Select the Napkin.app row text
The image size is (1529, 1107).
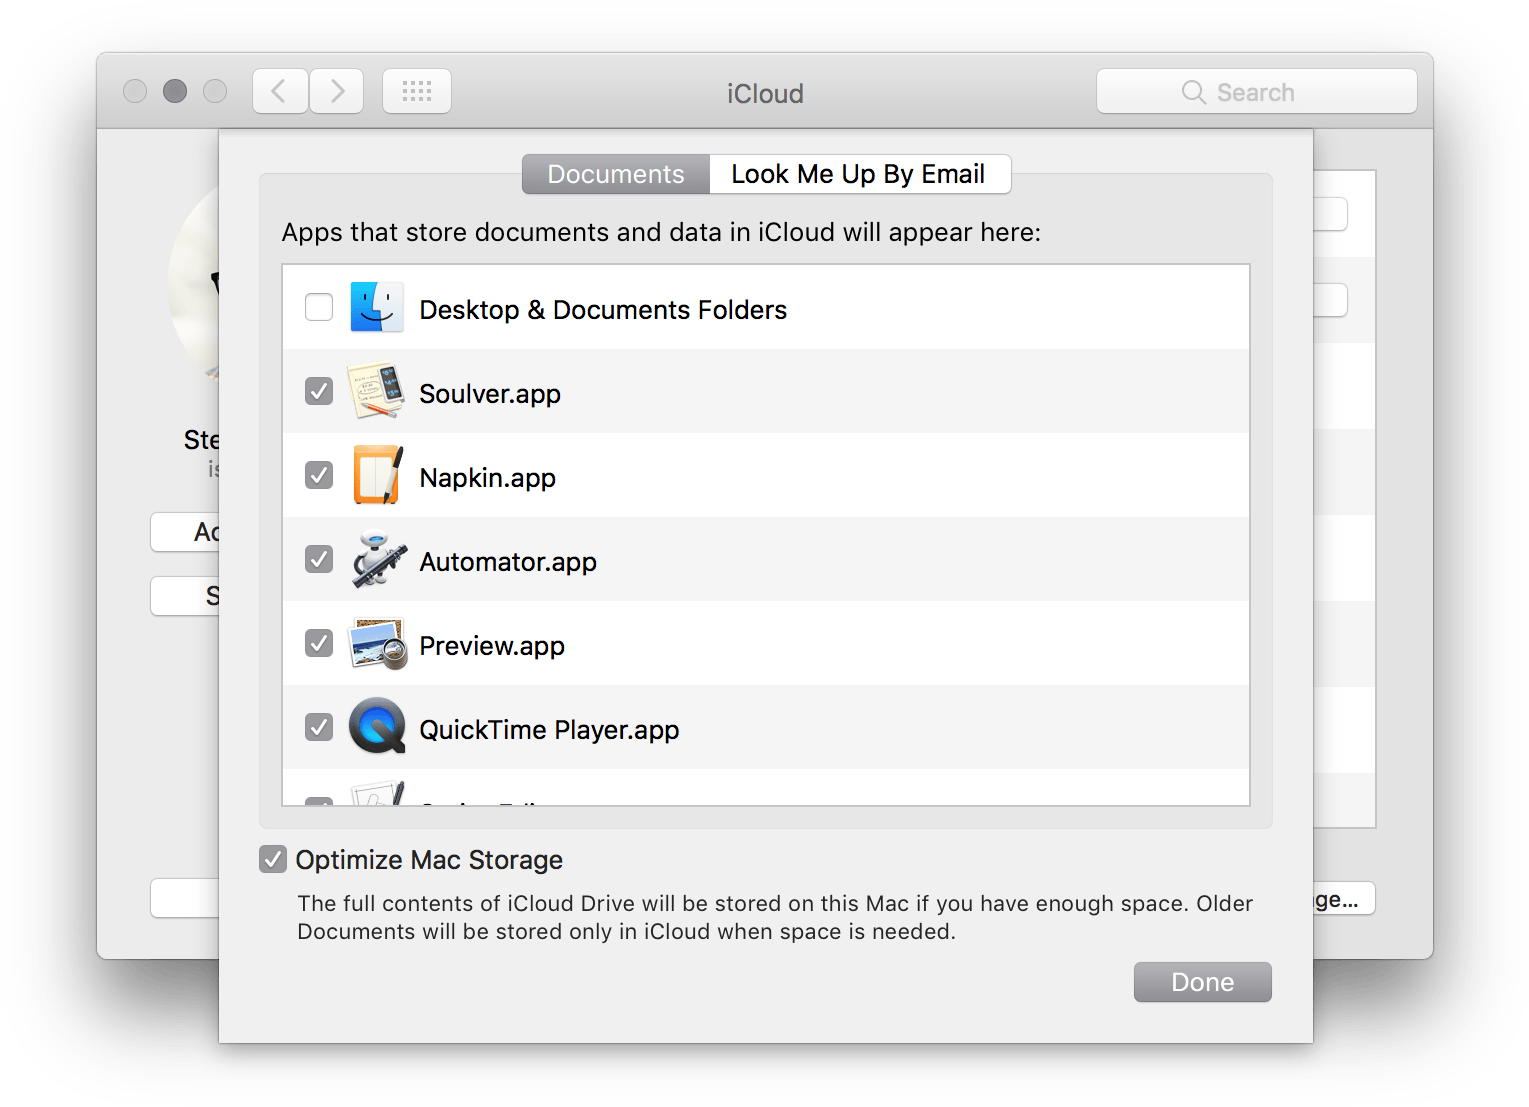point(488,478)
